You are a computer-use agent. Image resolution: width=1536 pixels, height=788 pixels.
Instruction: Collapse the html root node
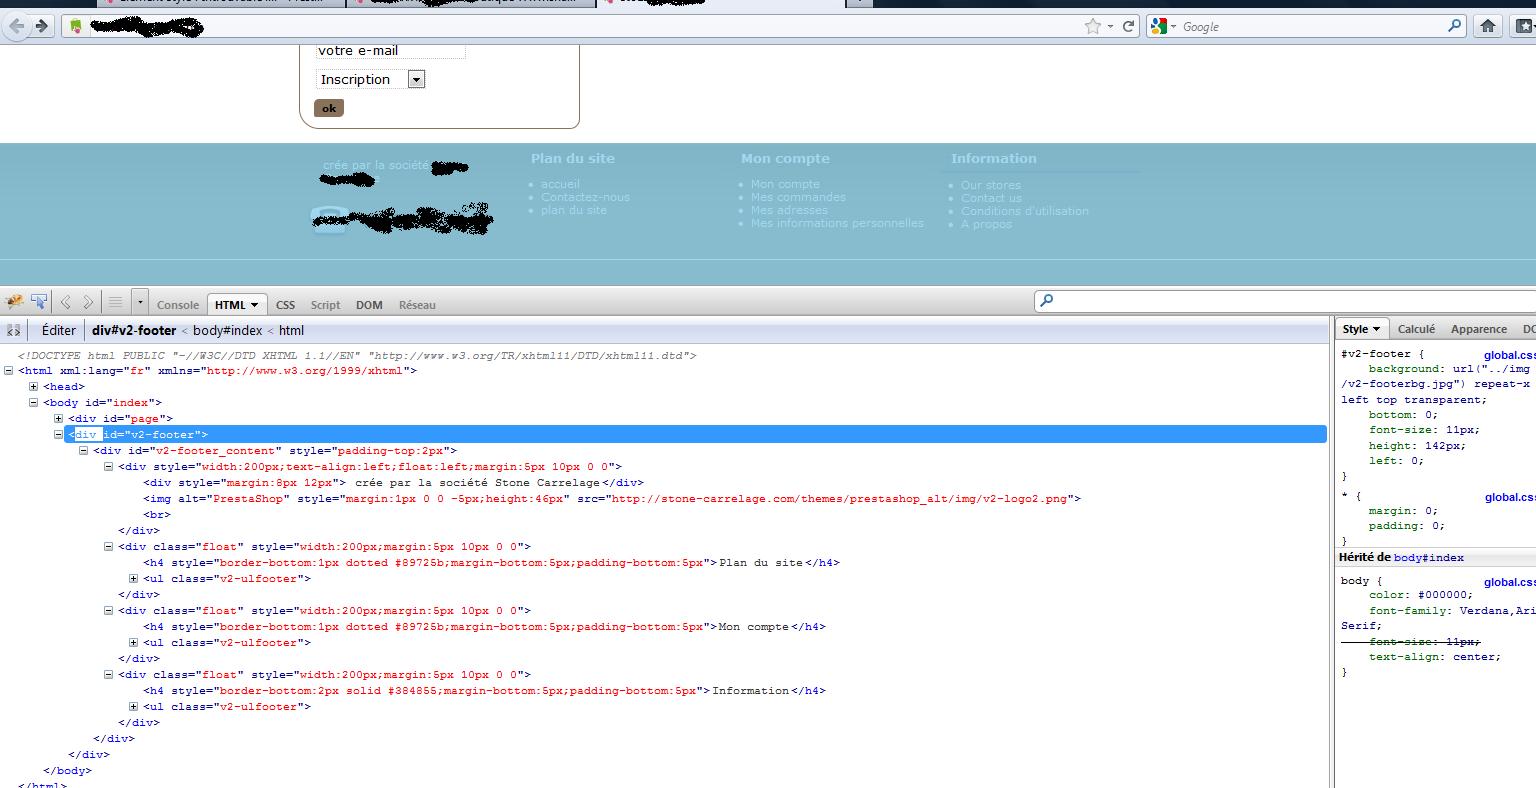(9, 371)
